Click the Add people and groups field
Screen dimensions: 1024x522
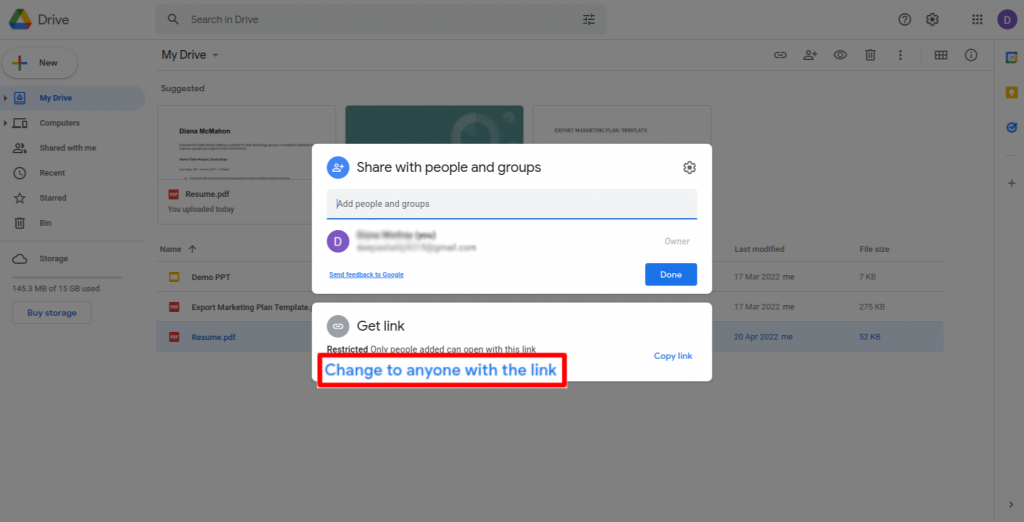tap(511, 204)
